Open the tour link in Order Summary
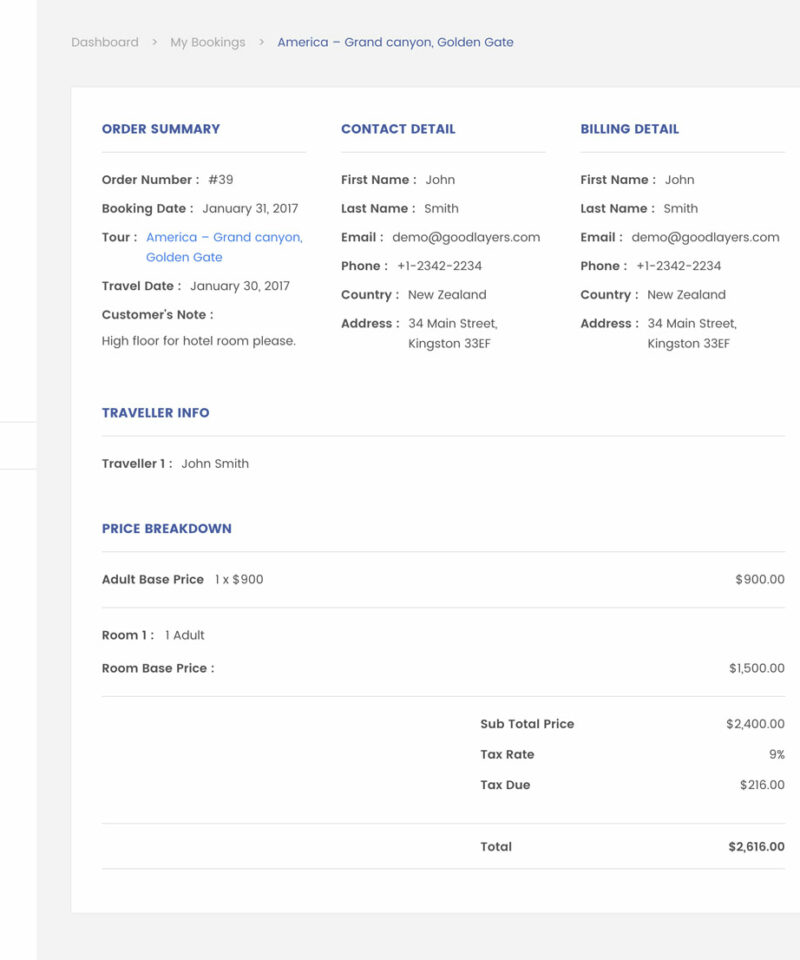The width and height of the screenshot is (800, 960). (223, 238)
